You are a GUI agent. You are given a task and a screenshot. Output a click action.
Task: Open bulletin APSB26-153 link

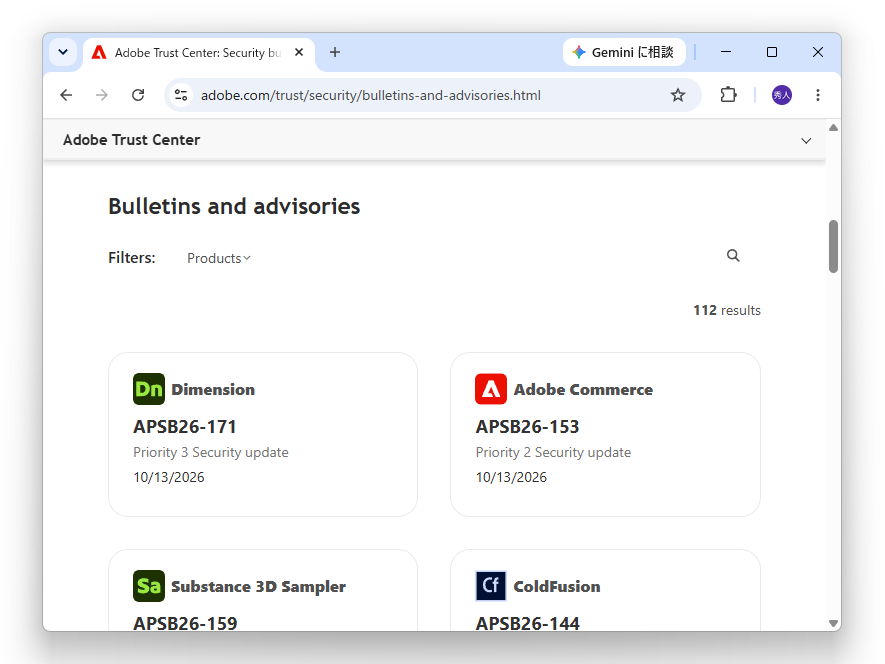click(527, 427)
